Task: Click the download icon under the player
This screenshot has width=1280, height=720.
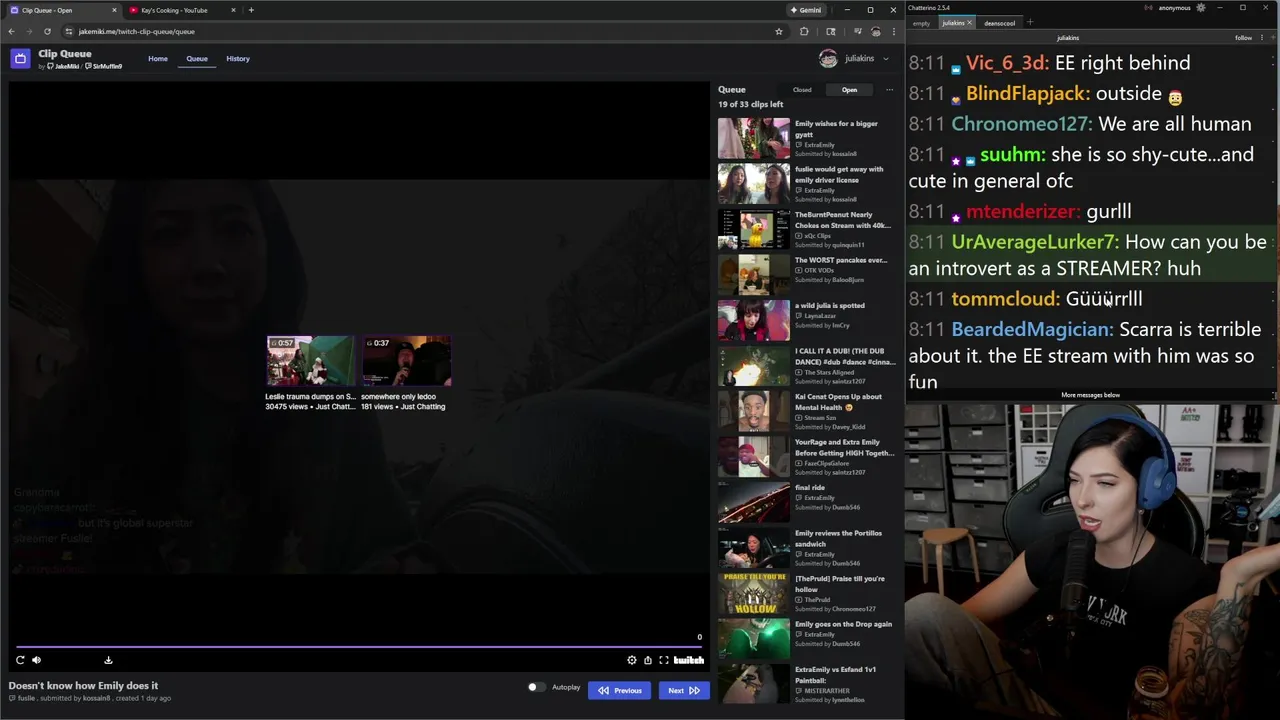Action: point(108,660)
